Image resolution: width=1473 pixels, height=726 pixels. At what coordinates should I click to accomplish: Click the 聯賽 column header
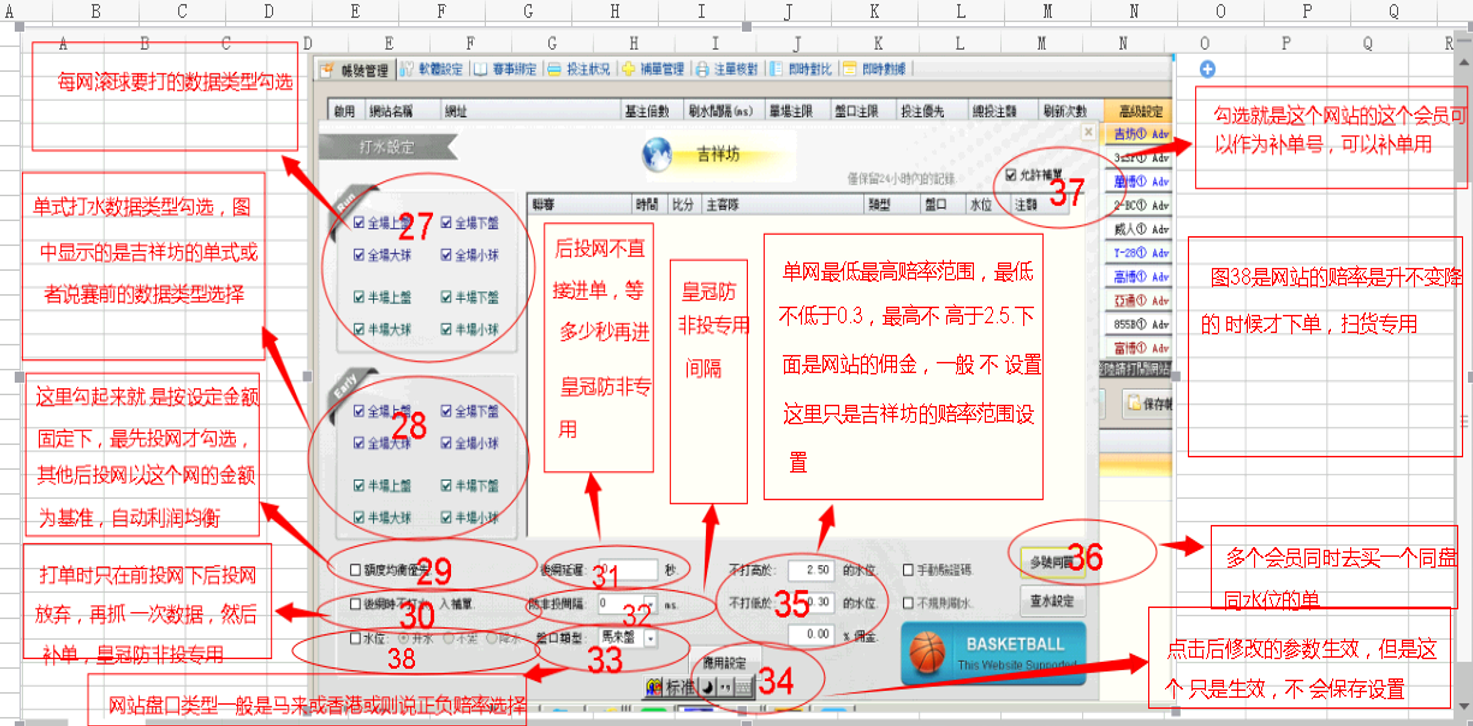click(580, 204)
